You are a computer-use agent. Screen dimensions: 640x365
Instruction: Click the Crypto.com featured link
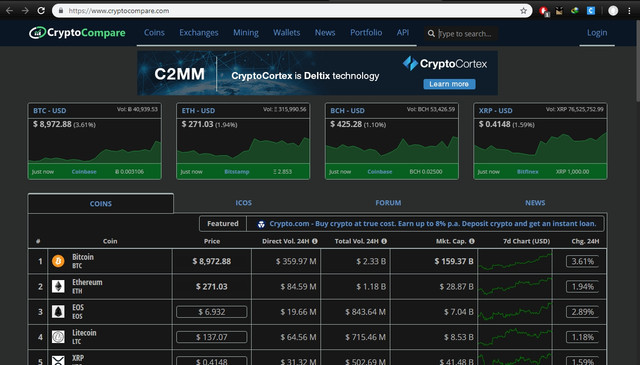pos(433,224)
